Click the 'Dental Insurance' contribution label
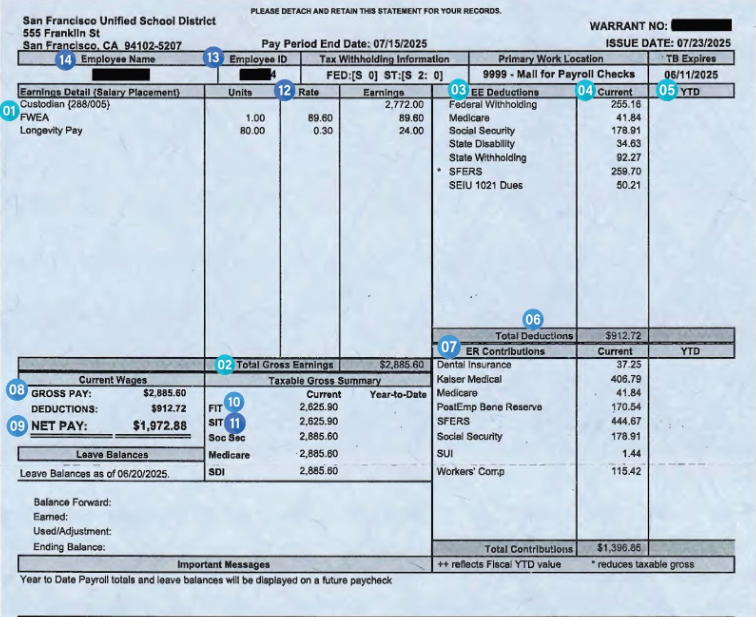This screenshot has width=756, height=617. (x=474, y=365)
